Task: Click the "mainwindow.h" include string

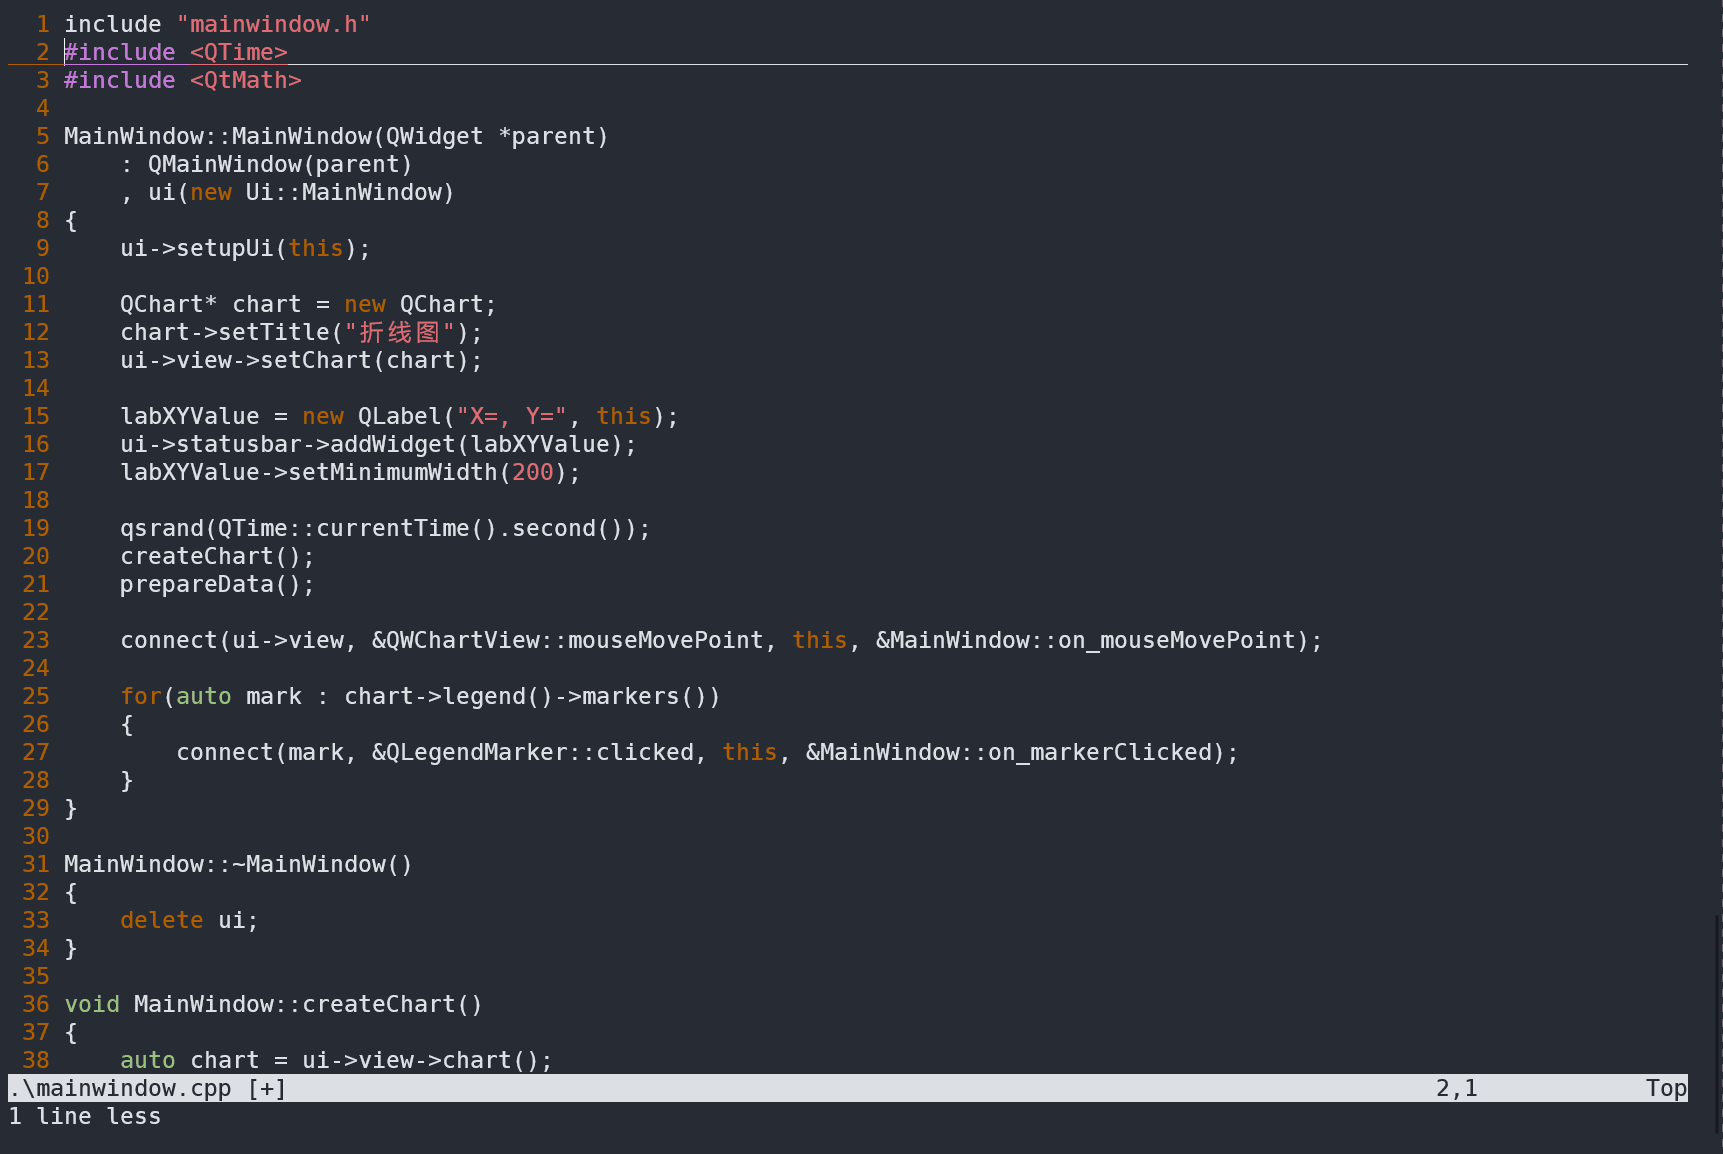Action: [273, 24]
